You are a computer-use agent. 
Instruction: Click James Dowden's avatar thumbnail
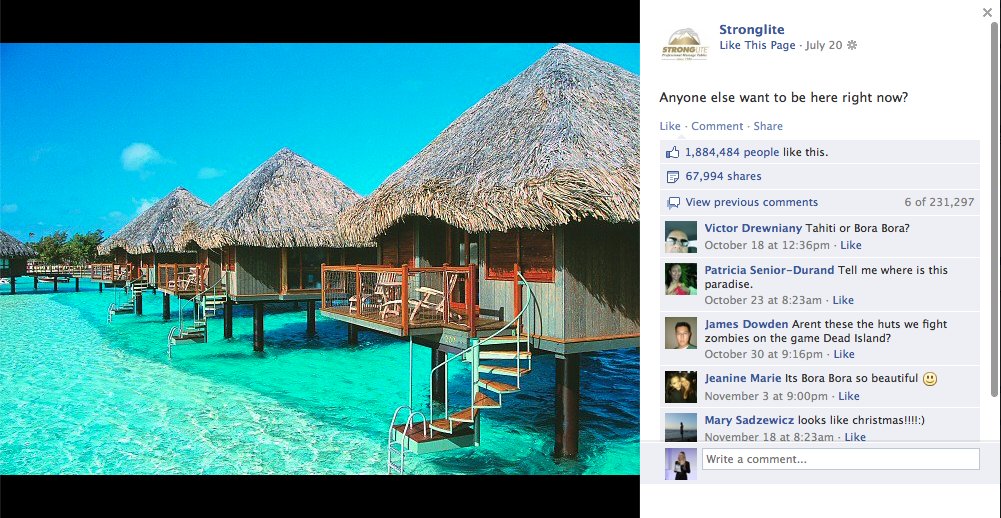pos(681,333)
